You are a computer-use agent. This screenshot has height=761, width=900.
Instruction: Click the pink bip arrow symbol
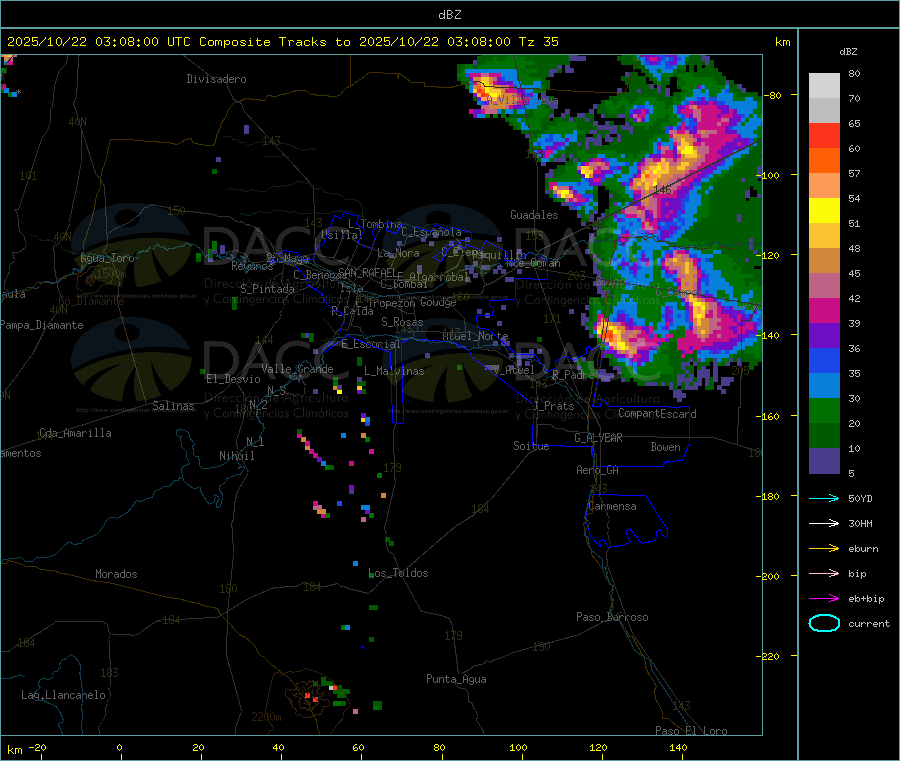(x=824, y=573)
